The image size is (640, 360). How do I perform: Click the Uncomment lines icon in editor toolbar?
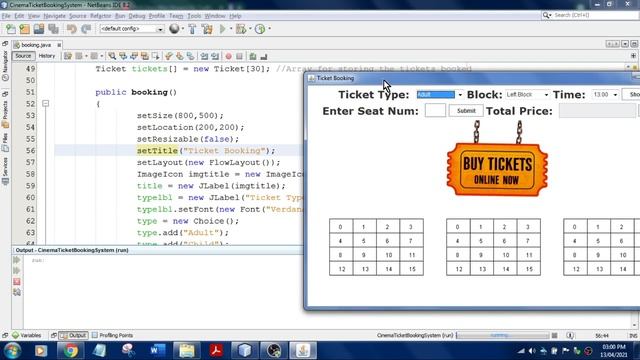(x=264, y=56)
